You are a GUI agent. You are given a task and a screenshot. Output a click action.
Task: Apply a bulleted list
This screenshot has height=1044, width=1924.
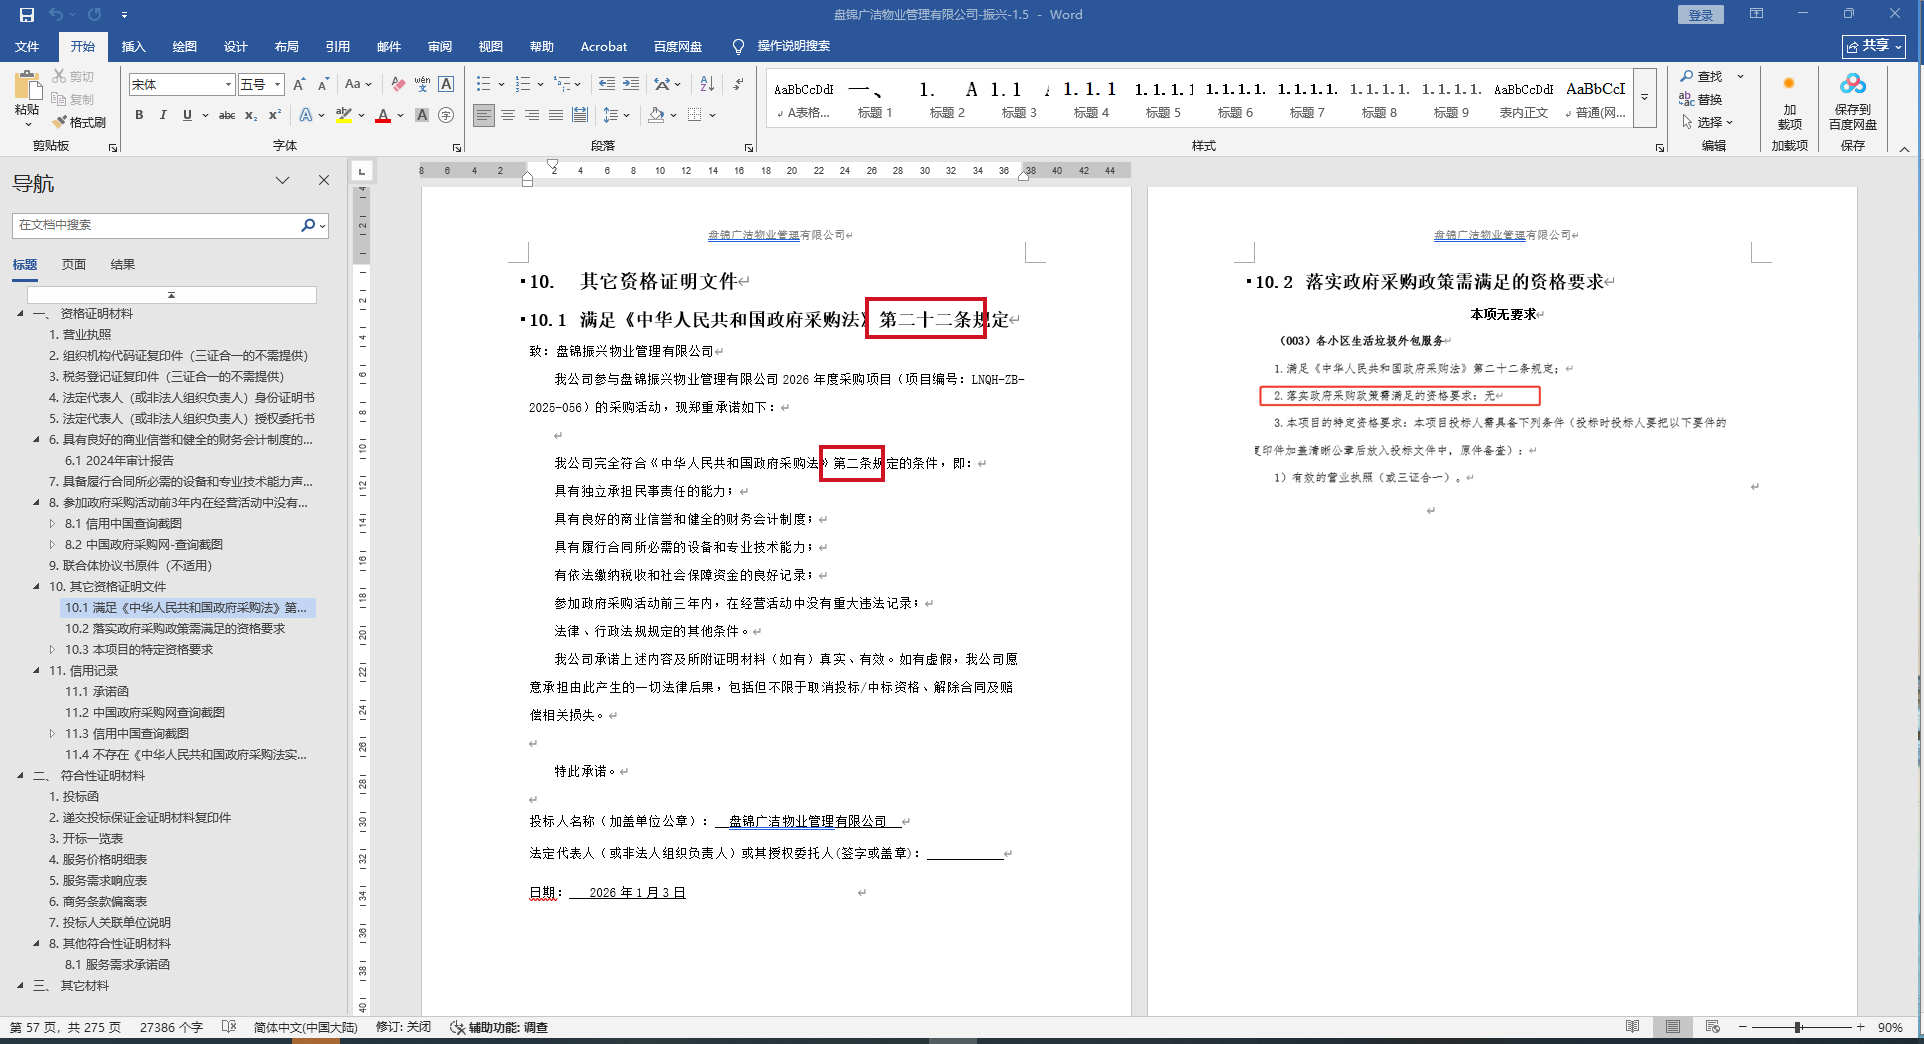(x=484, y=85)
